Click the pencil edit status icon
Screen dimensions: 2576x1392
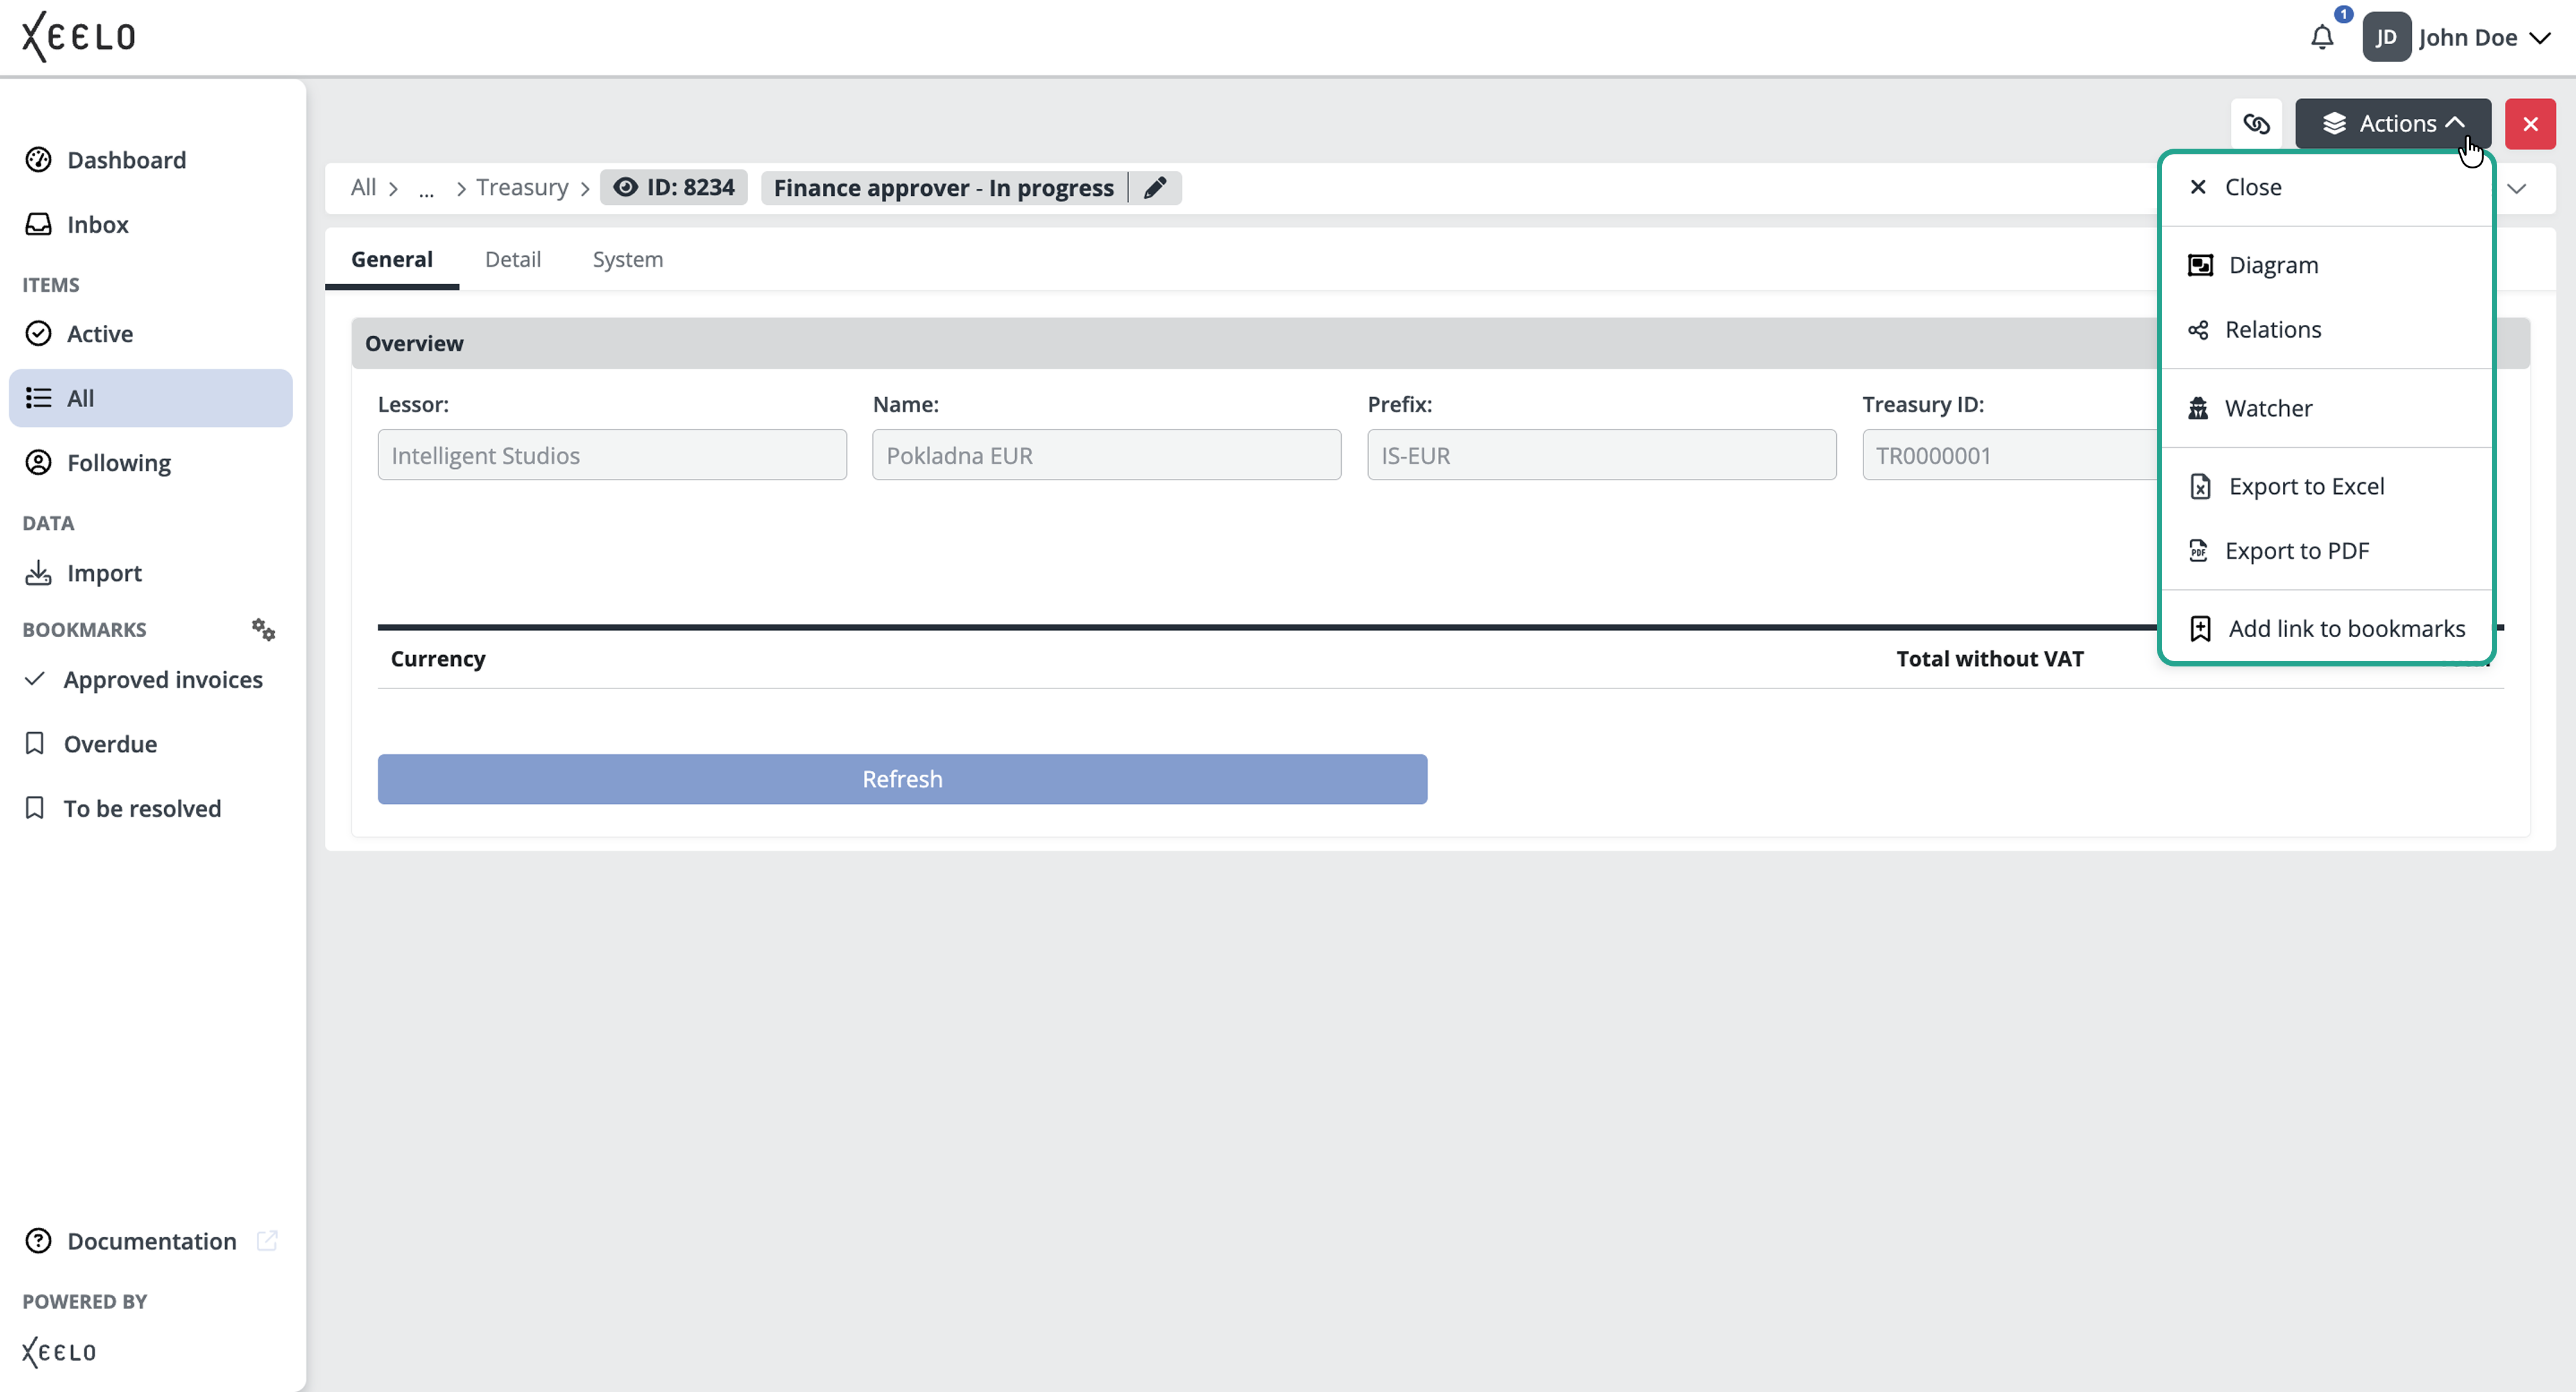[x=1155, y=188]
